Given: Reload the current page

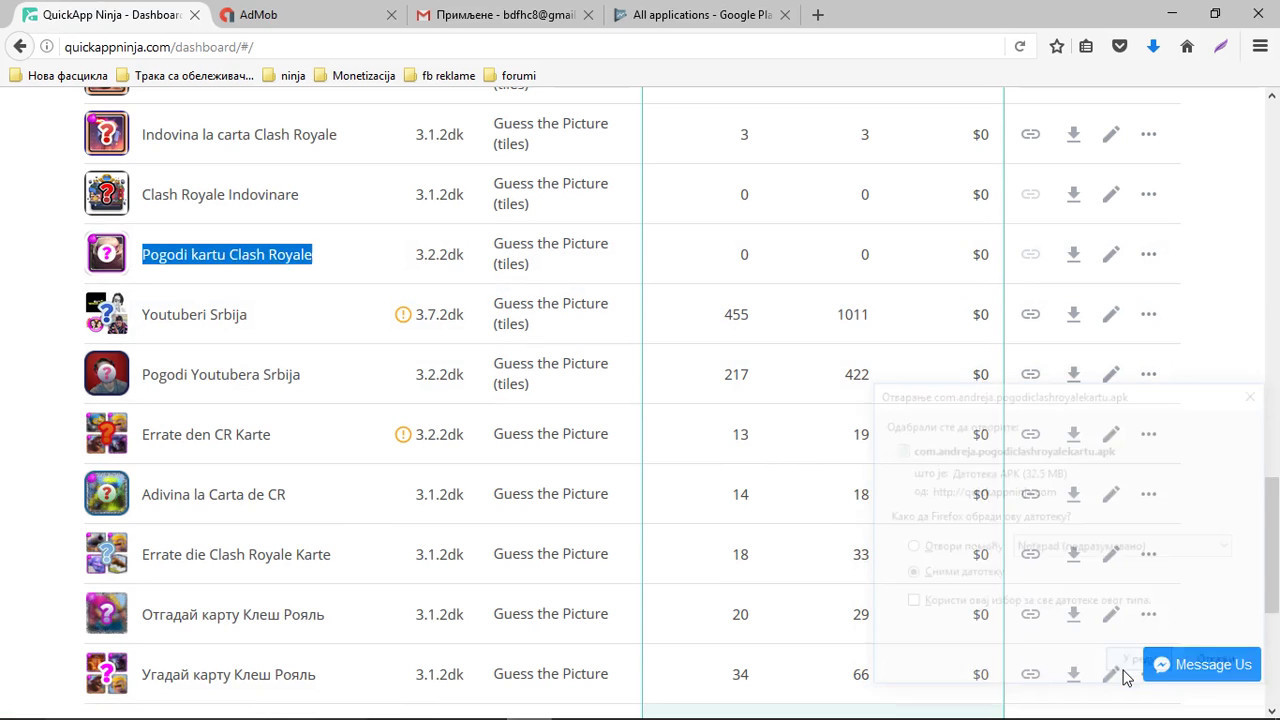Looking at the screenshot, I should [x=1019, y=47].
